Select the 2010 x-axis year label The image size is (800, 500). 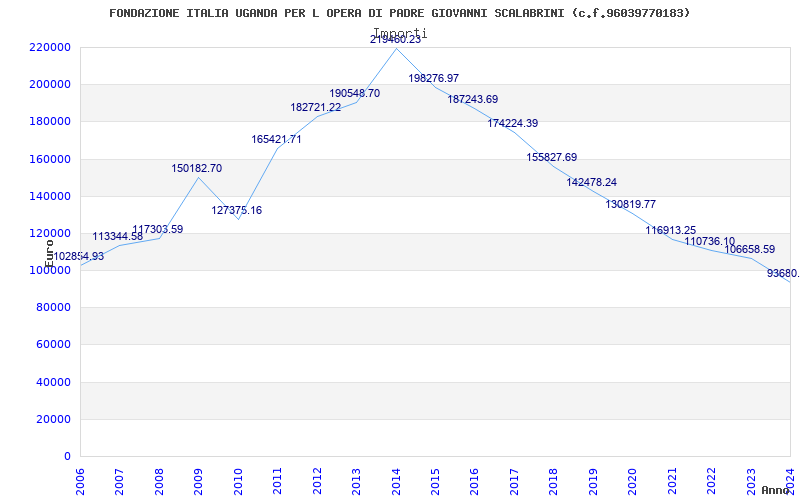point(238,481)
